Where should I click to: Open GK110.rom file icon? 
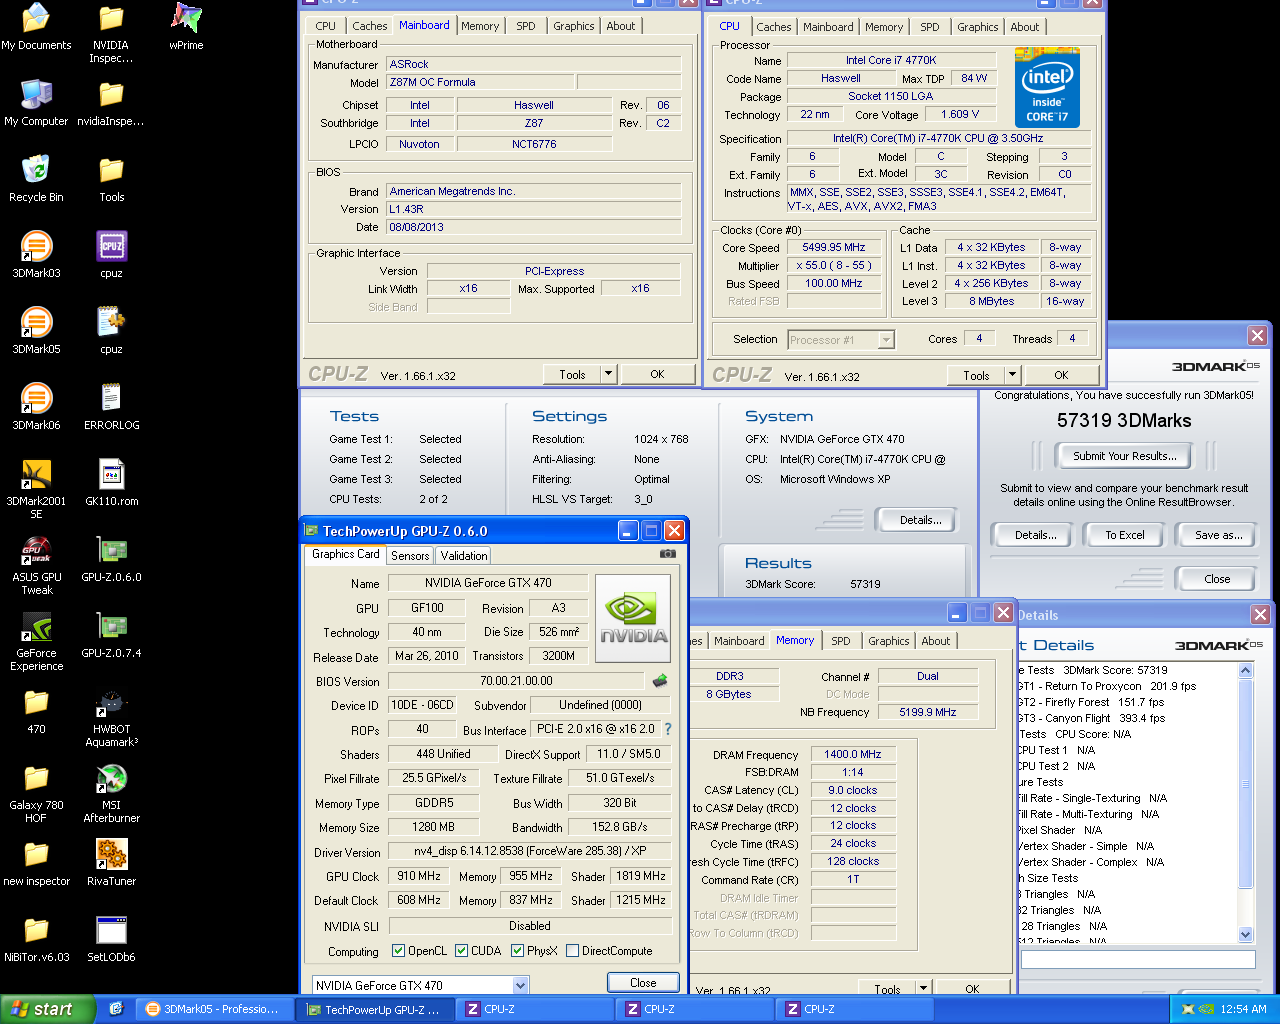(x=111, y=481)
